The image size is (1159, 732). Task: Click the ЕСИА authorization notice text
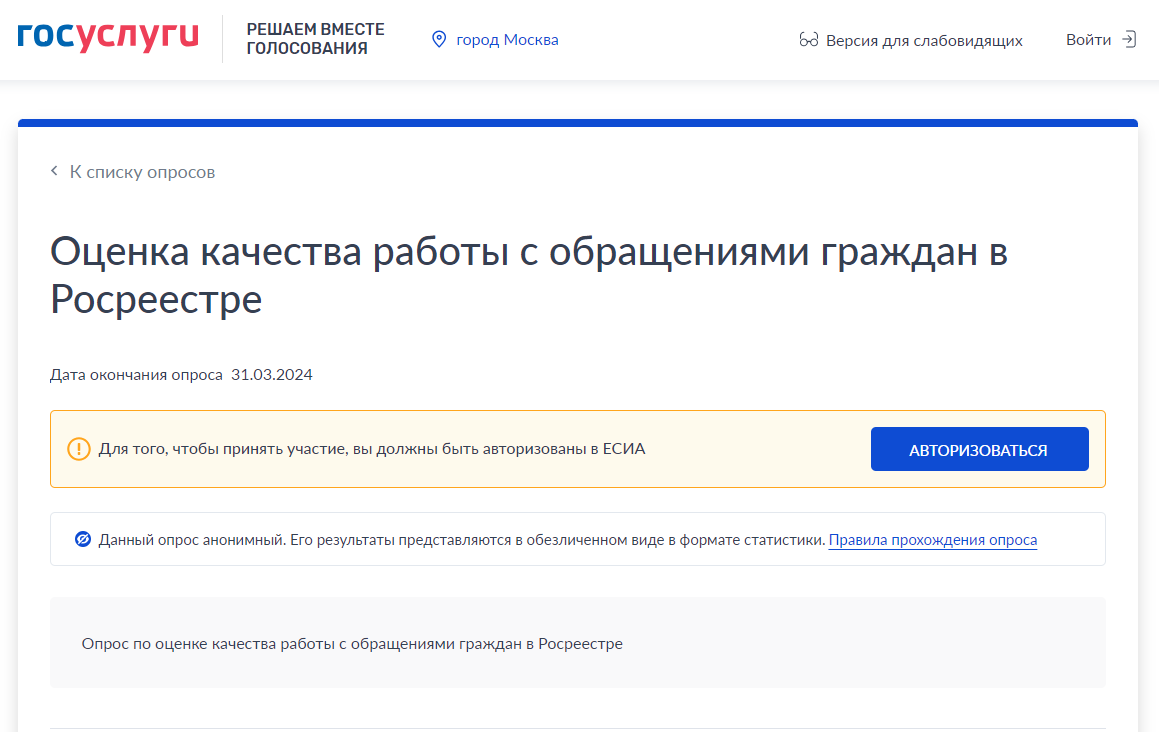click(x=371, y=449)
